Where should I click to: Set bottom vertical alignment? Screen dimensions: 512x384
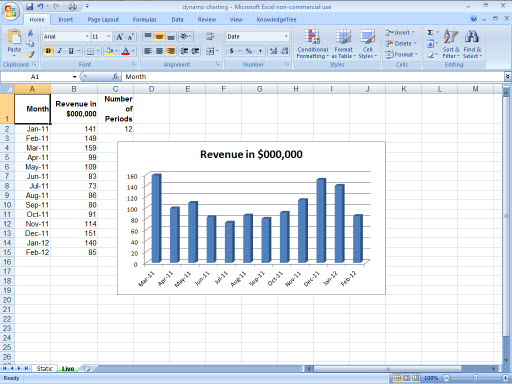point(171,36)
